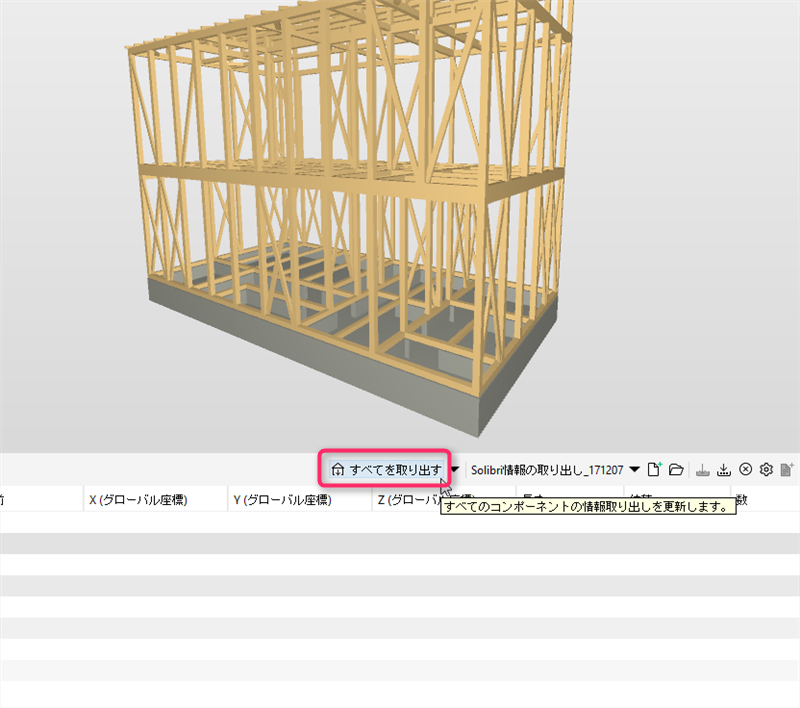Create a new information takeoff definition
This screenshot has width=800, height=708.
pyautogui.click(x=654, y=469)
